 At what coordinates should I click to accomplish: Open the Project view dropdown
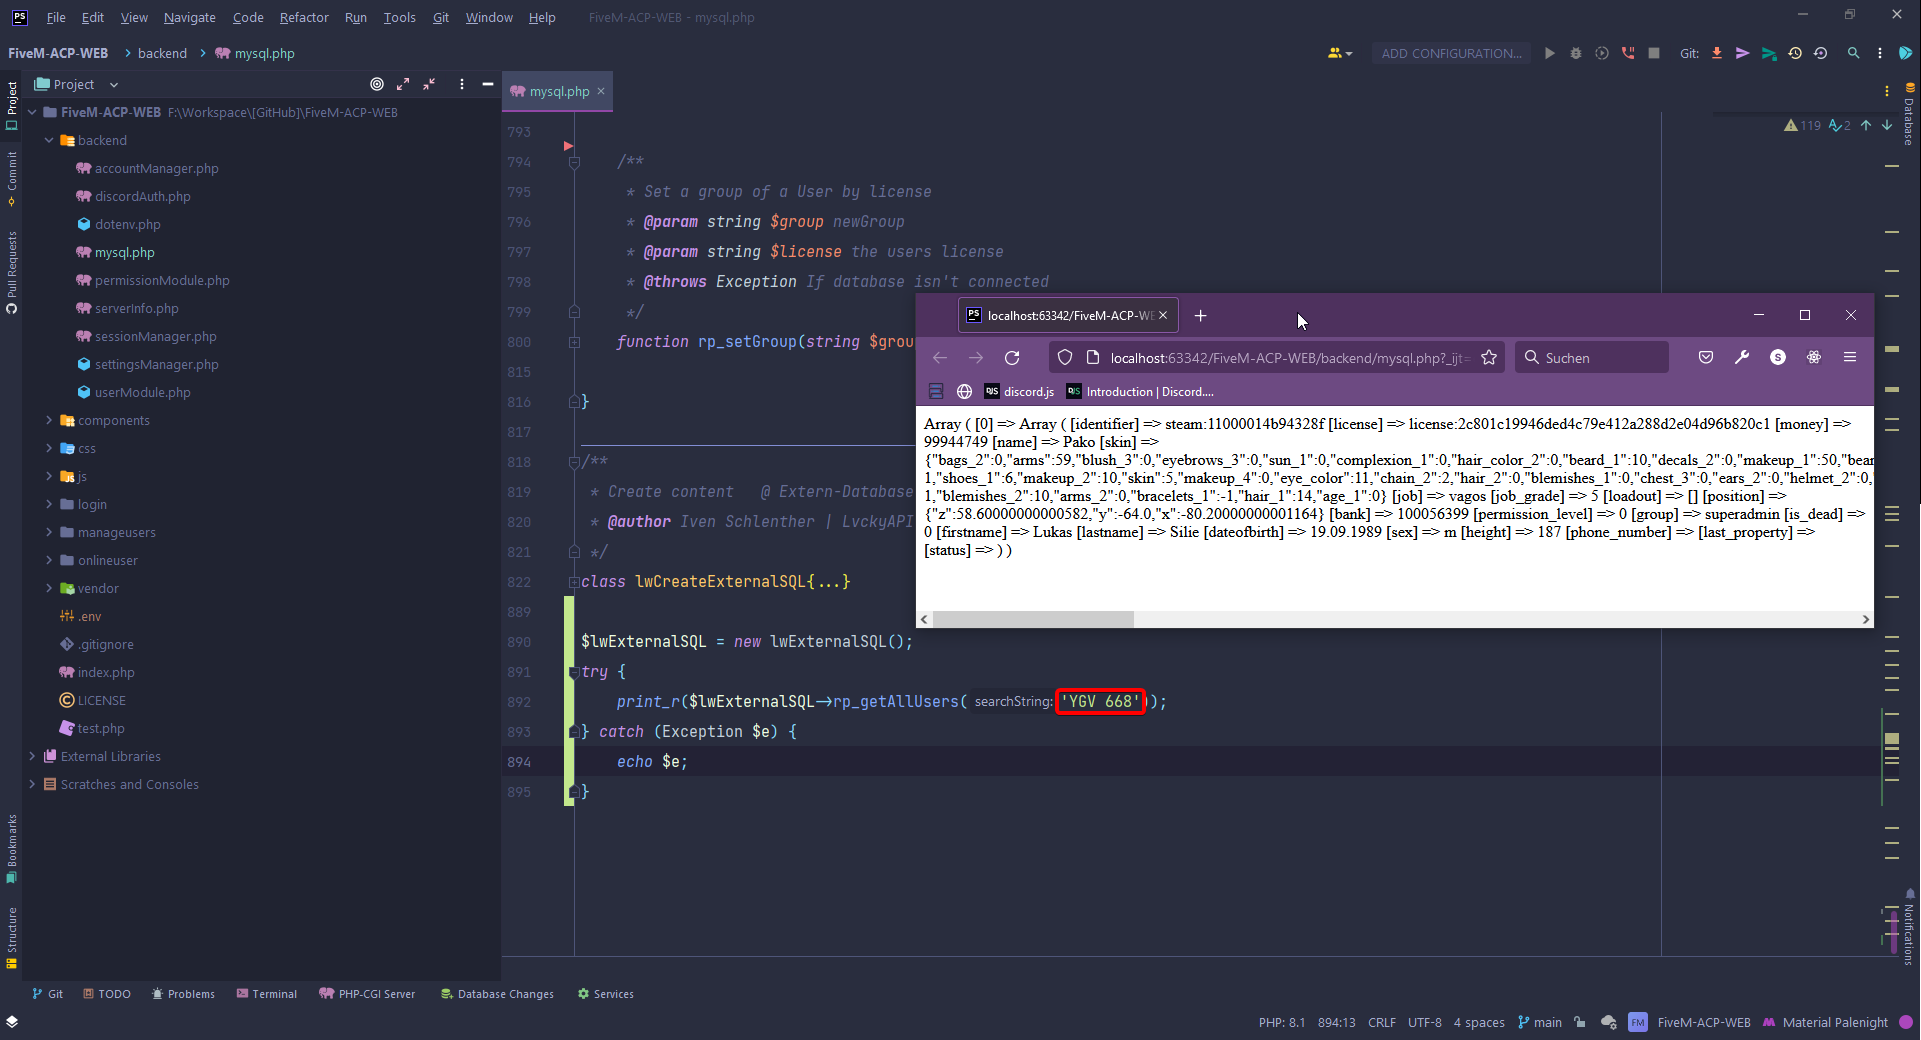[114, 85]
